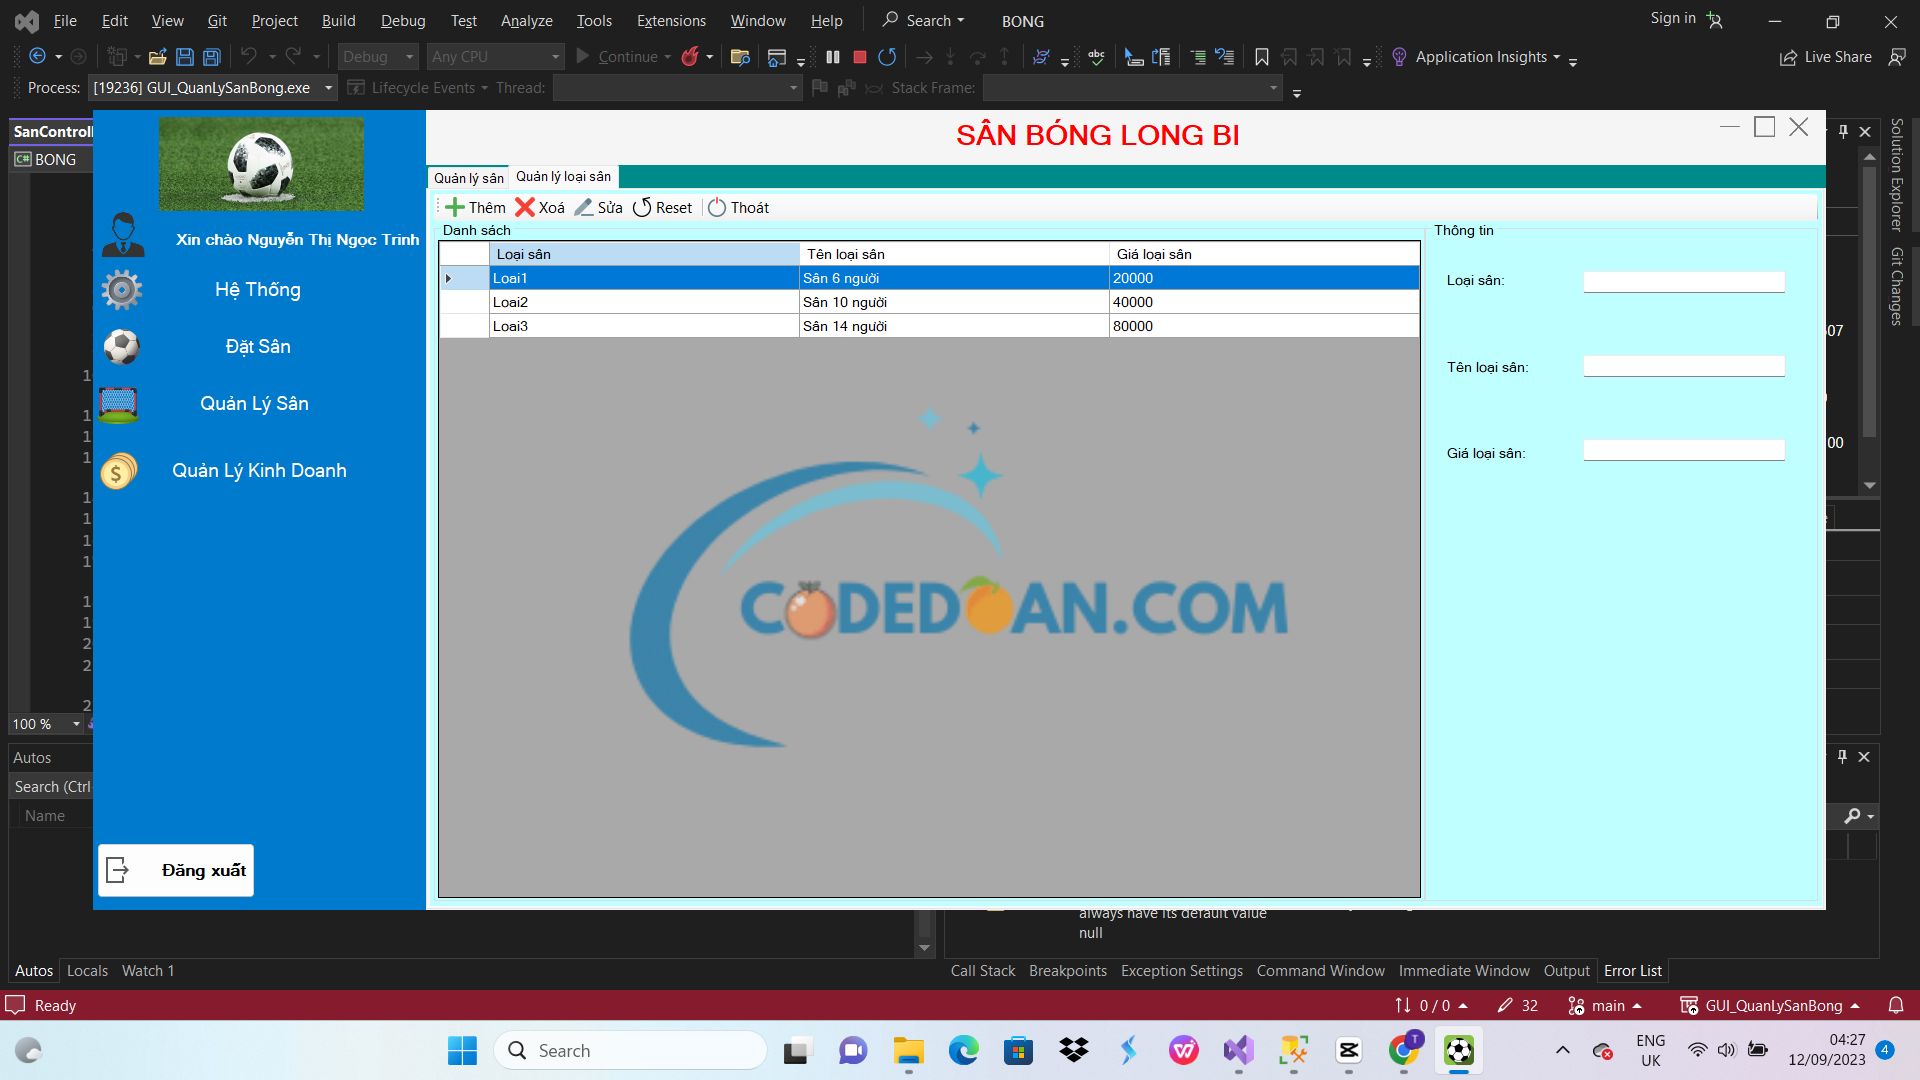
Task: Click the Đăng xuất logout button
Action: coord(176,870)
